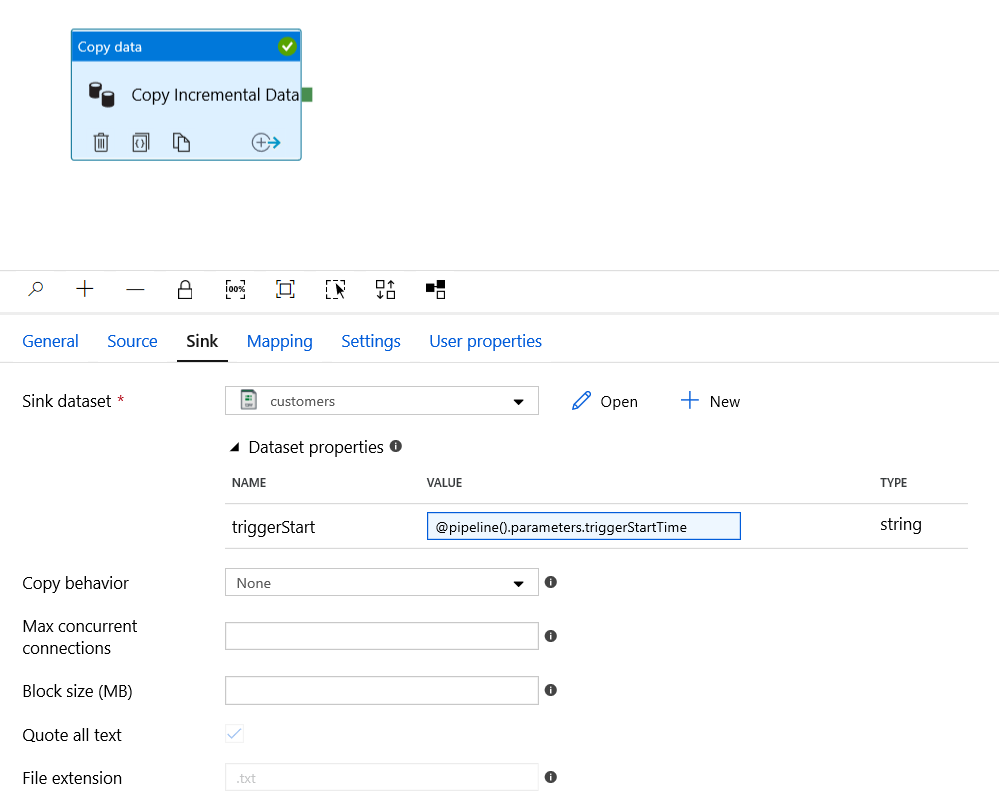Reset canvas zoom to 100%
This screenshot has height=803, width=999.
pos(235,289)
